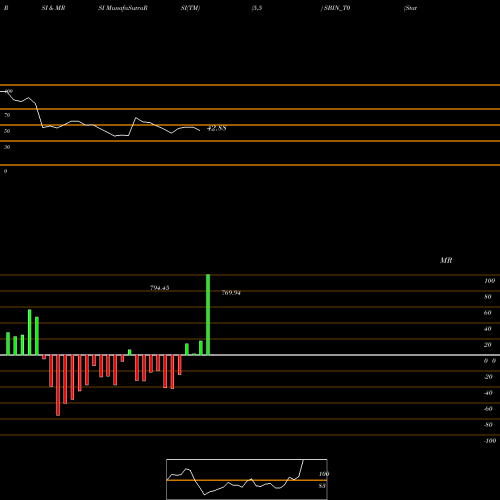Click the -100 label on MR axis
This screenshot has height=500, width=500.
[490, 441]
